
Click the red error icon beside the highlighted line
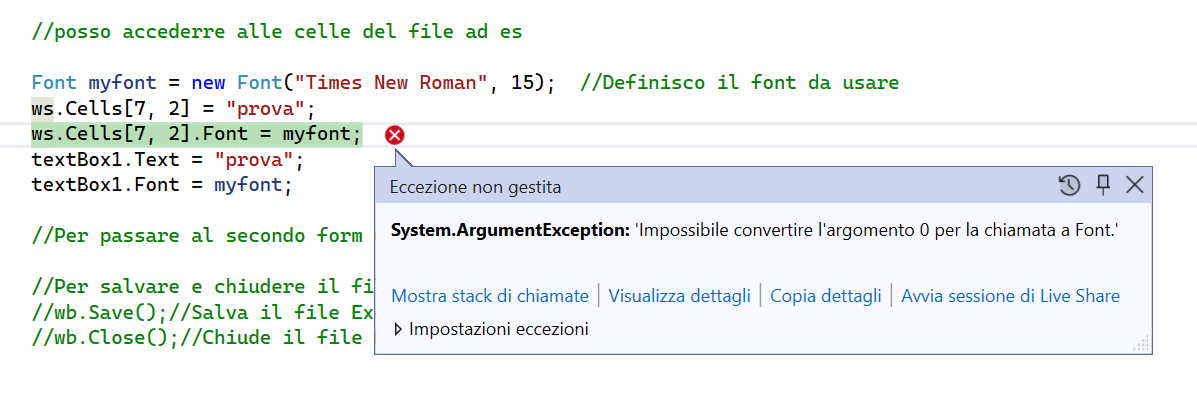(x=395, y=135)
